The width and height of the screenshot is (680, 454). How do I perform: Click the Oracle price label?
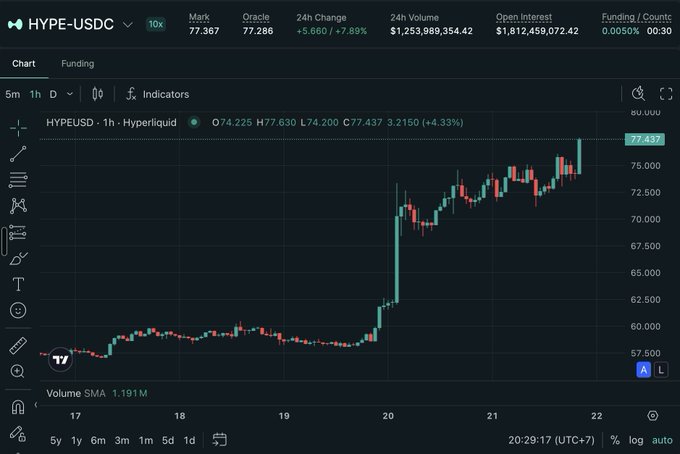(256, 17)
